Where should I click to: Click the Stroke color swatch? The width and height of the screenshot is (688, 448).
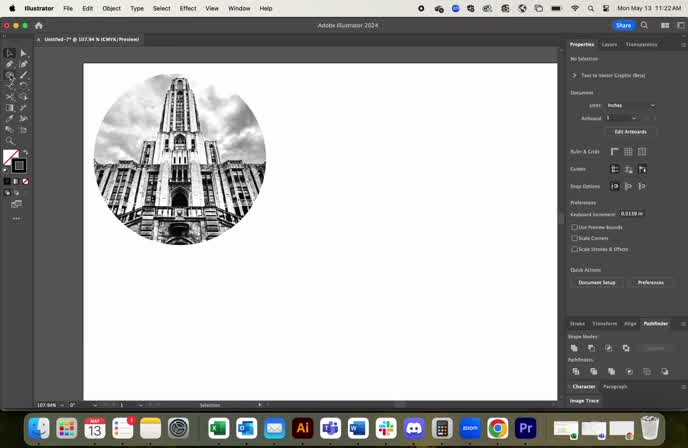click(x=19, y=166)
